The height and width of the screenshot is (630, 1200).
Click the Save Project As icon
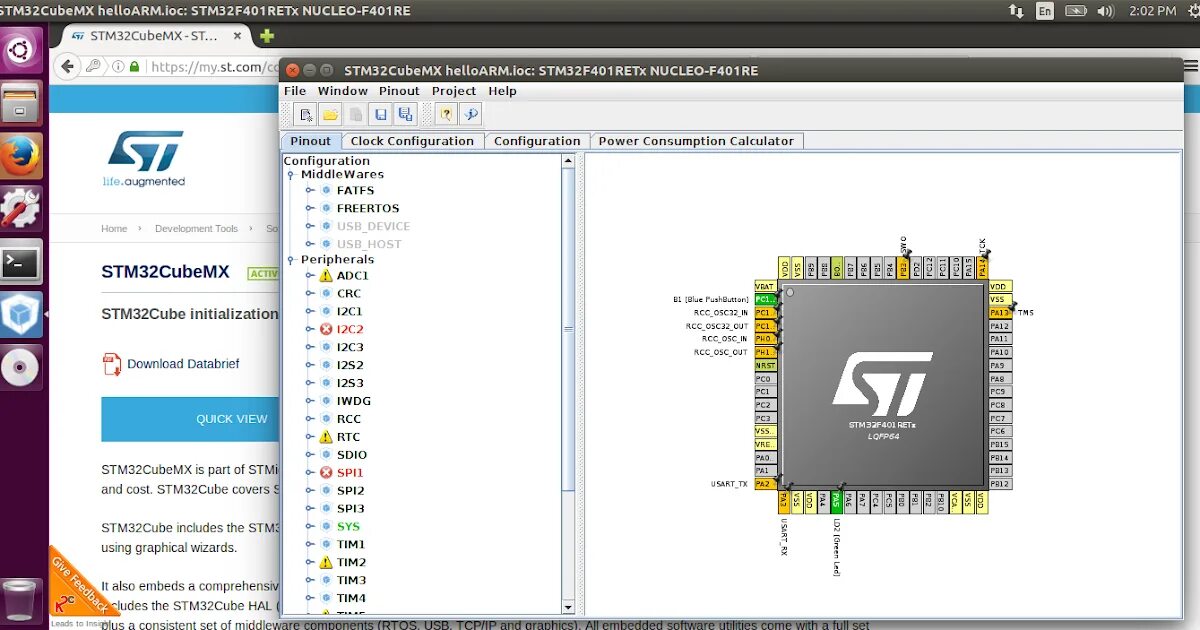click(x=404, y=114)
